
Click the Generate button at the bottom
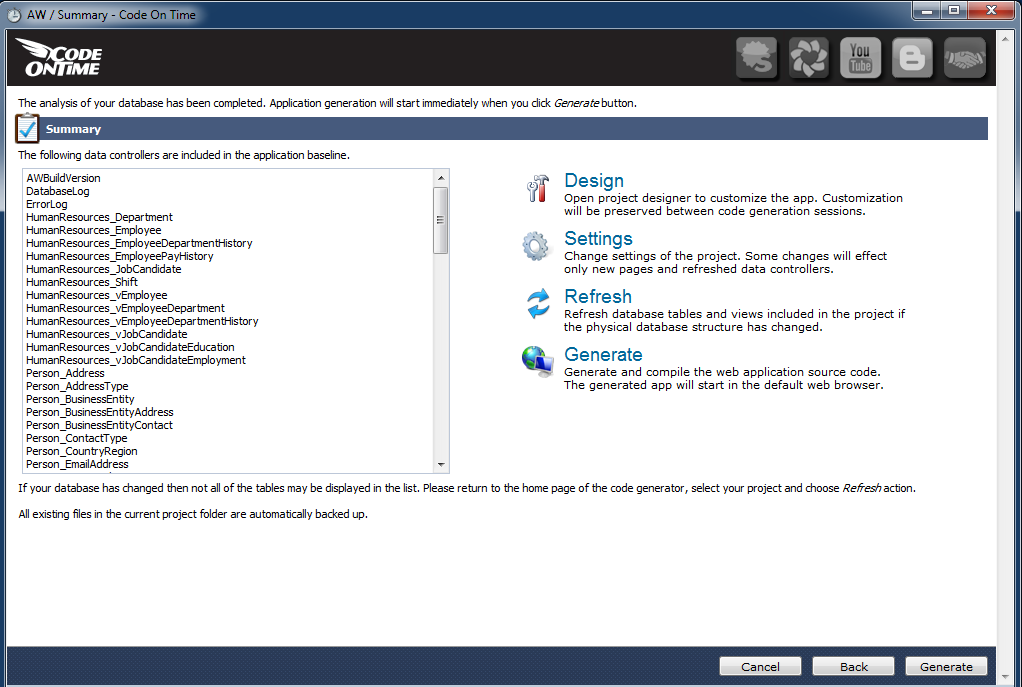[946, 666]
